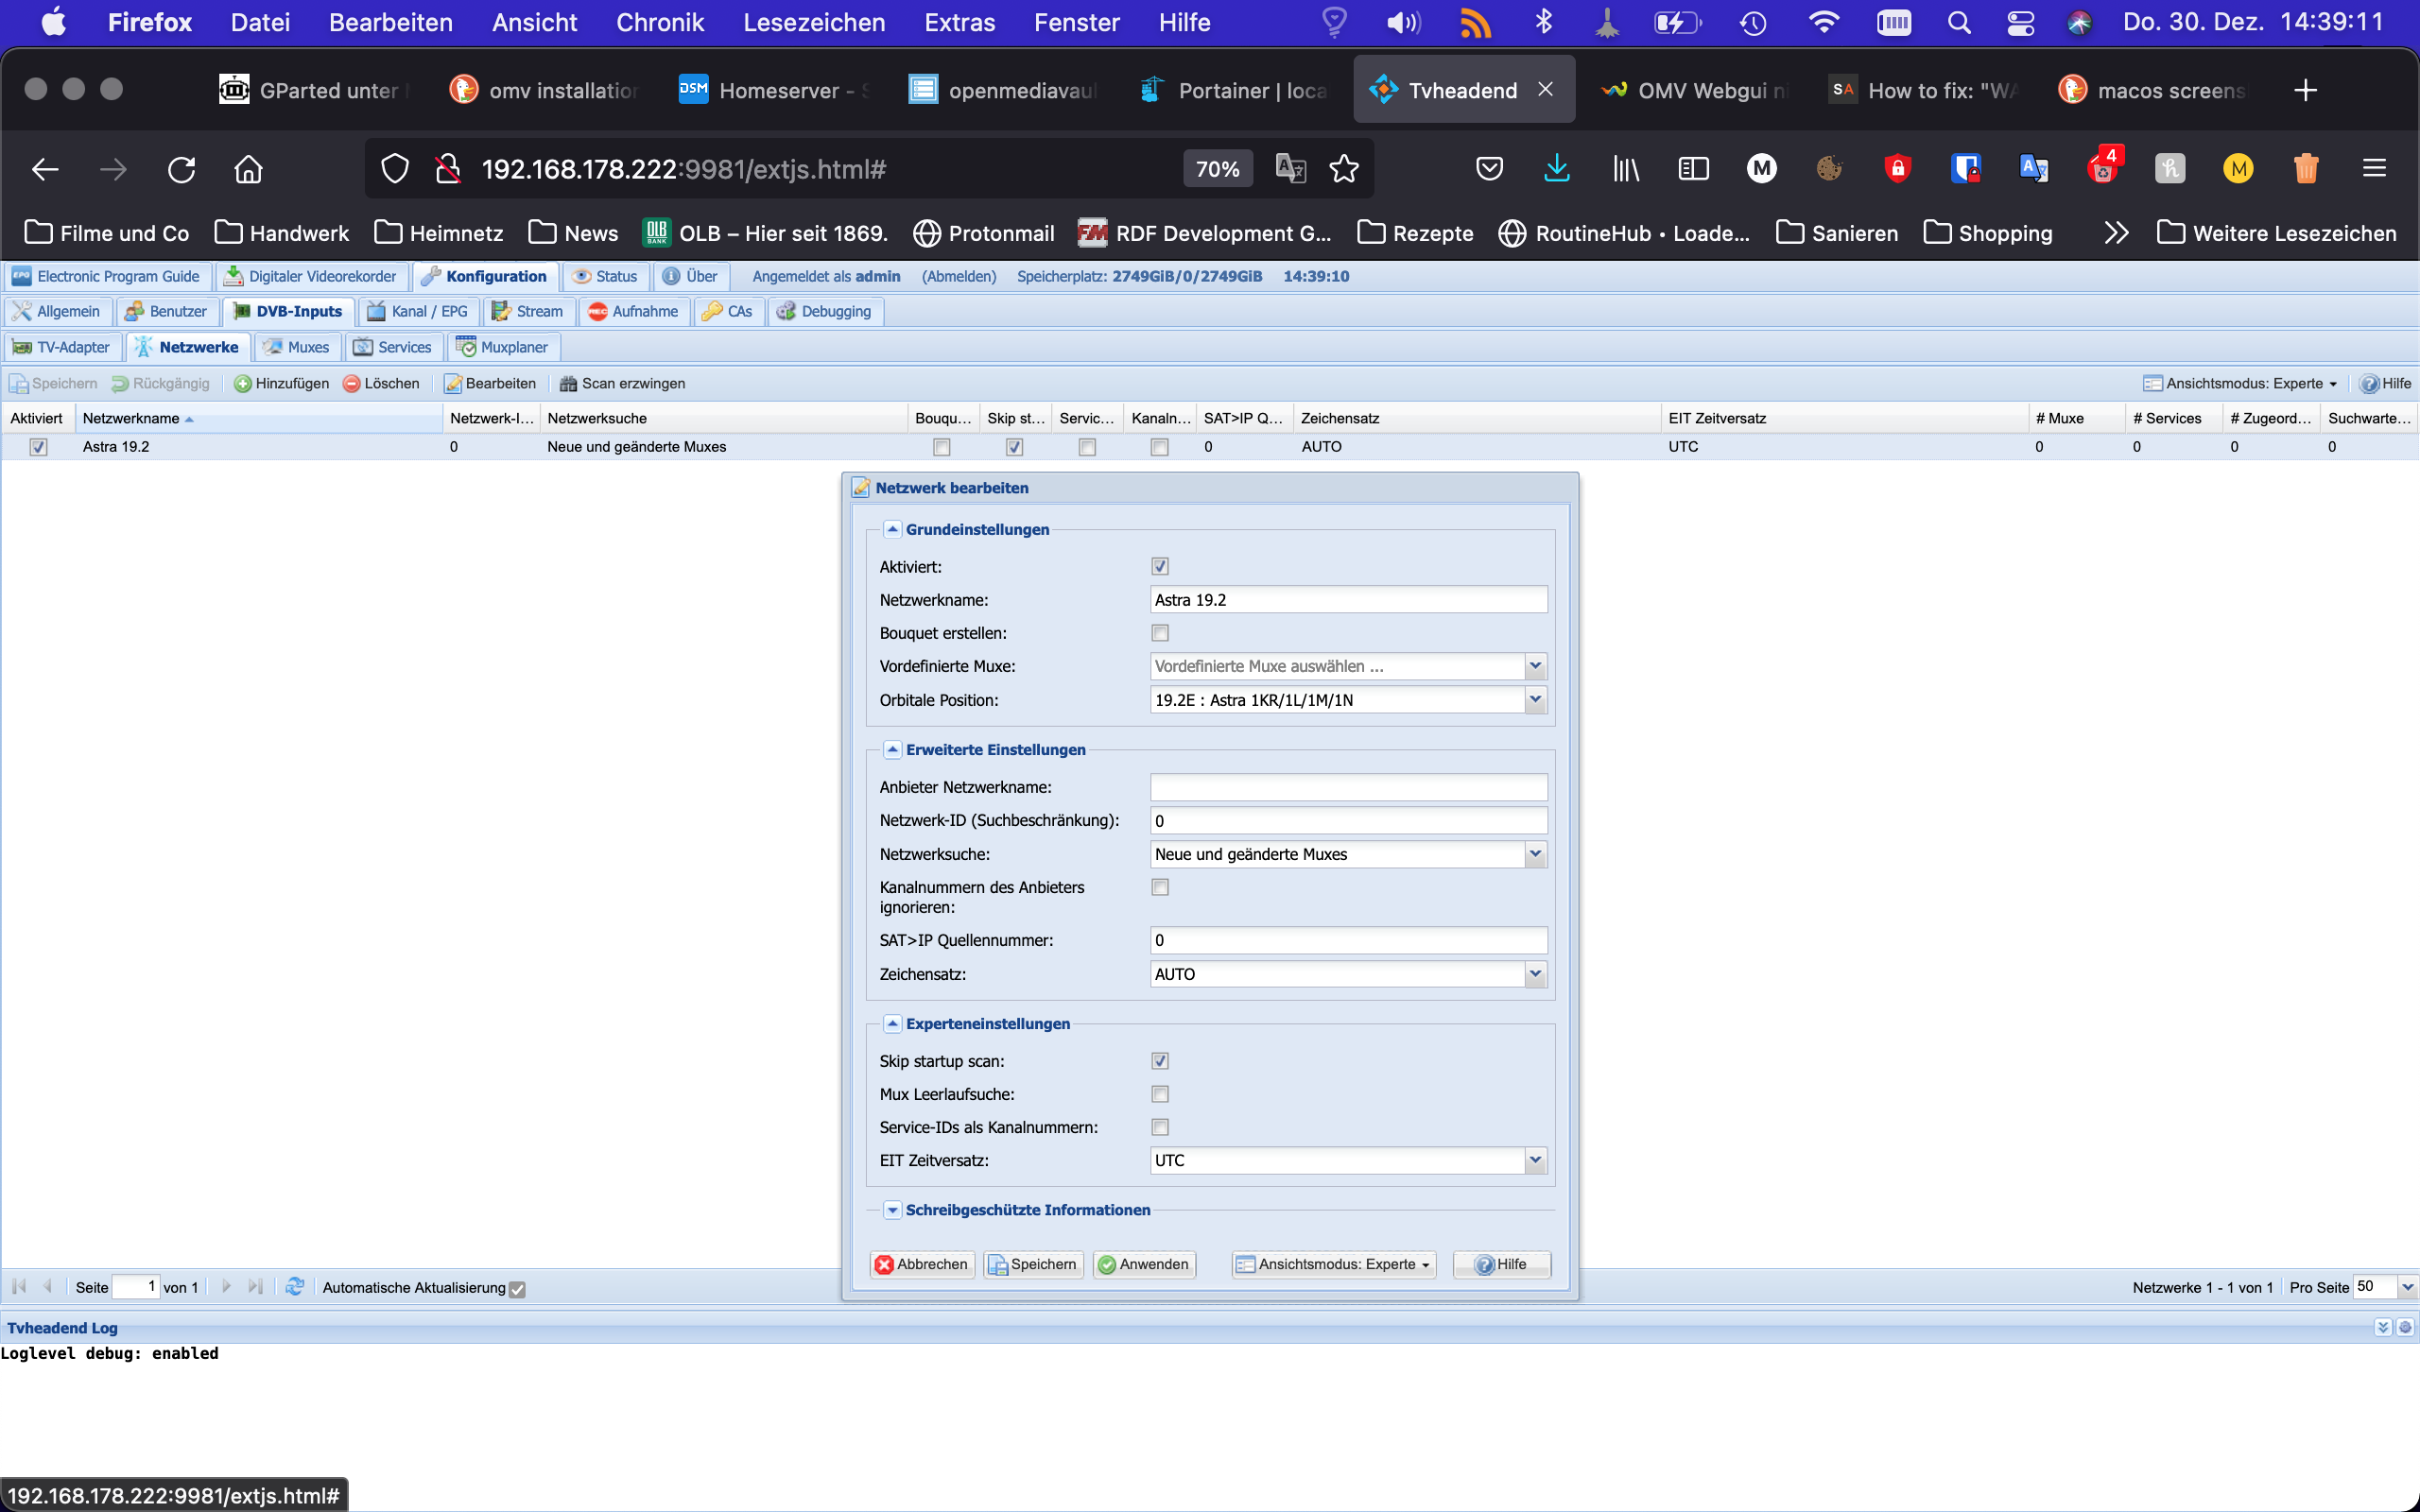Open tracking protection shield icon
The width and height of the screenshot is (2420, 1512).
tap(395, 169)
